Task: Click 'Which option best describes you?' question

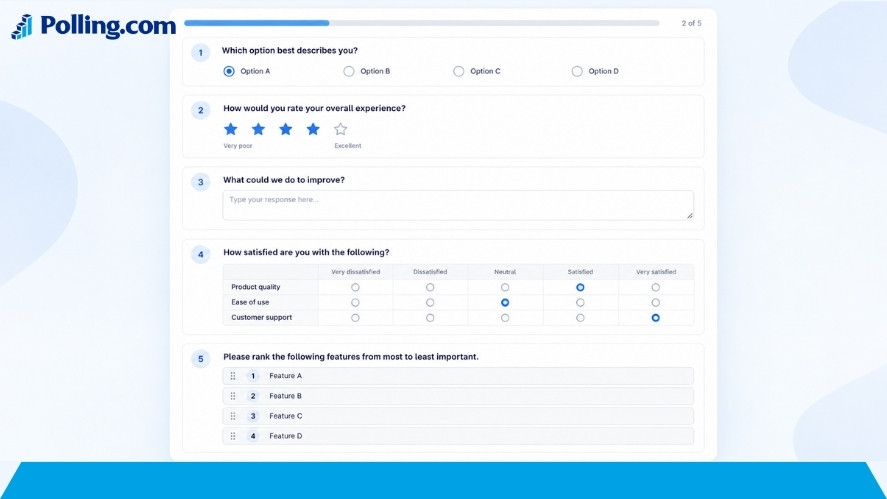Action: [x=290, y=50]
